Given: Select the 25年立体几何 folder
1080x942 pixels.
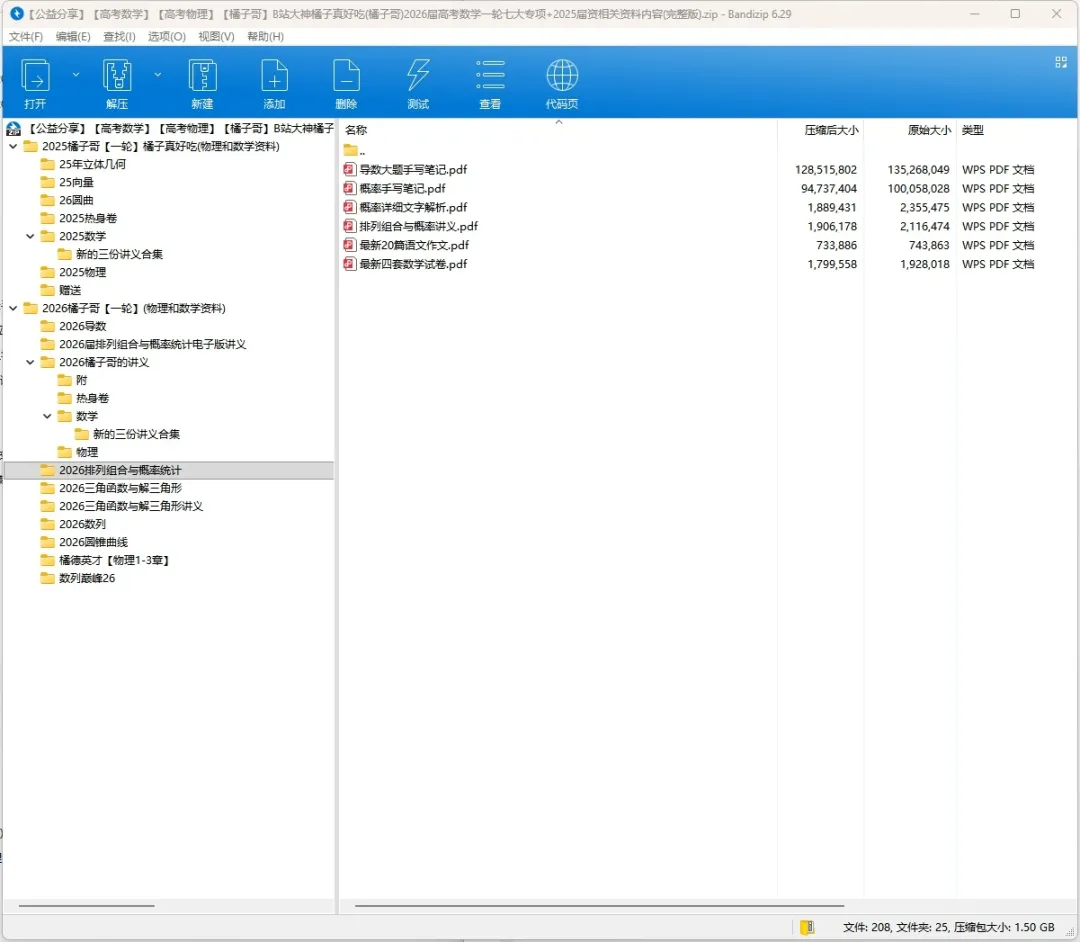Looking at the screenshot, I should (83, 164).
